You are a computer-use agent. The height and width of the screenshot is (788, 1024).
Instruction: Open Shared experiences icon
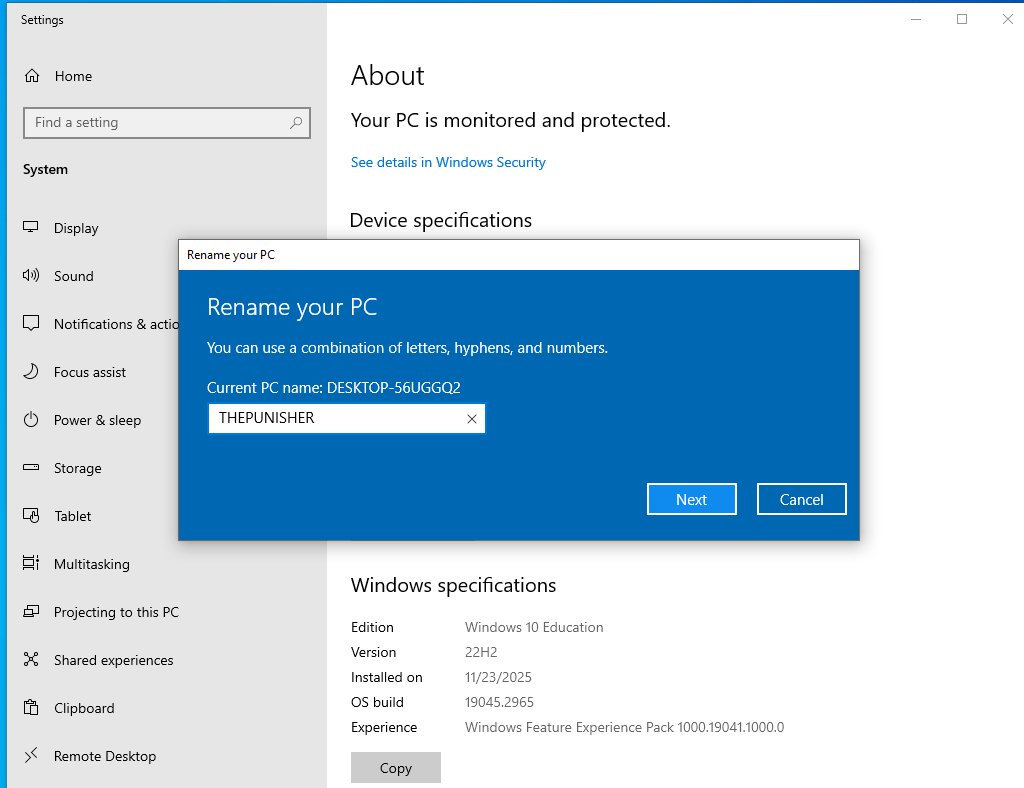31,659
